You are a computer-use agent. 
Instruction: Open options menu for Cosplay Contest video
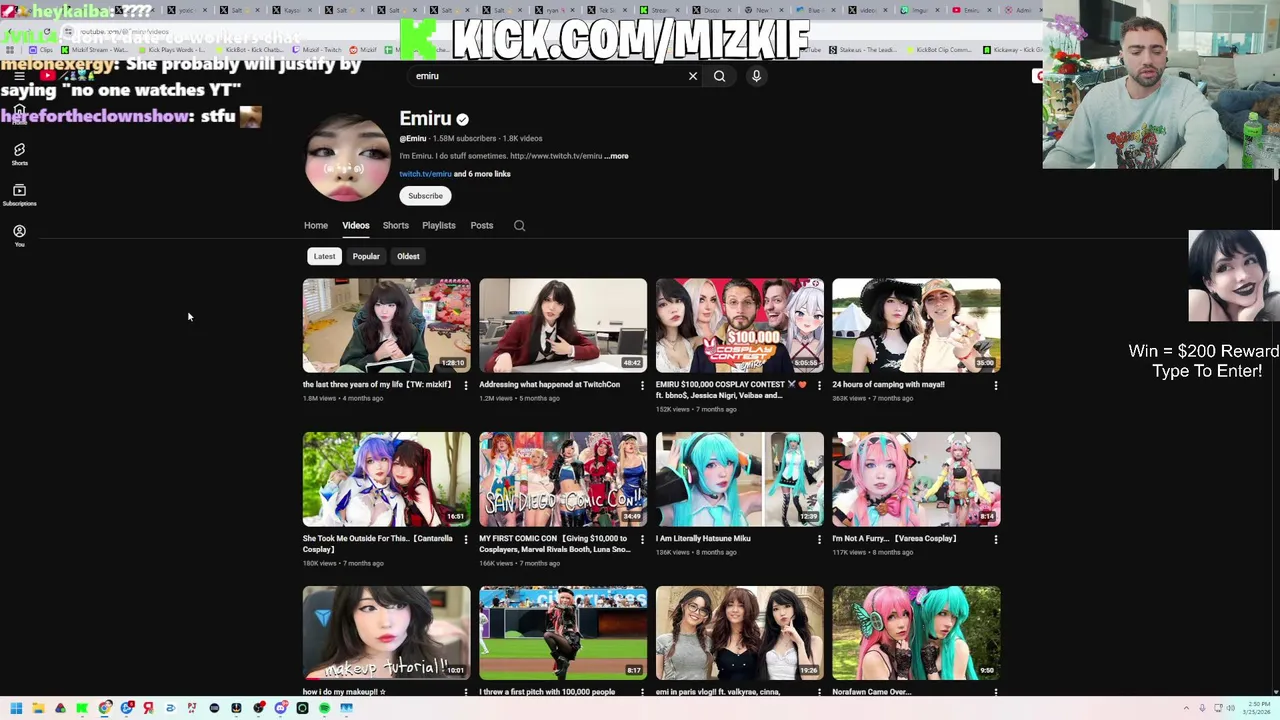(819, 385)
